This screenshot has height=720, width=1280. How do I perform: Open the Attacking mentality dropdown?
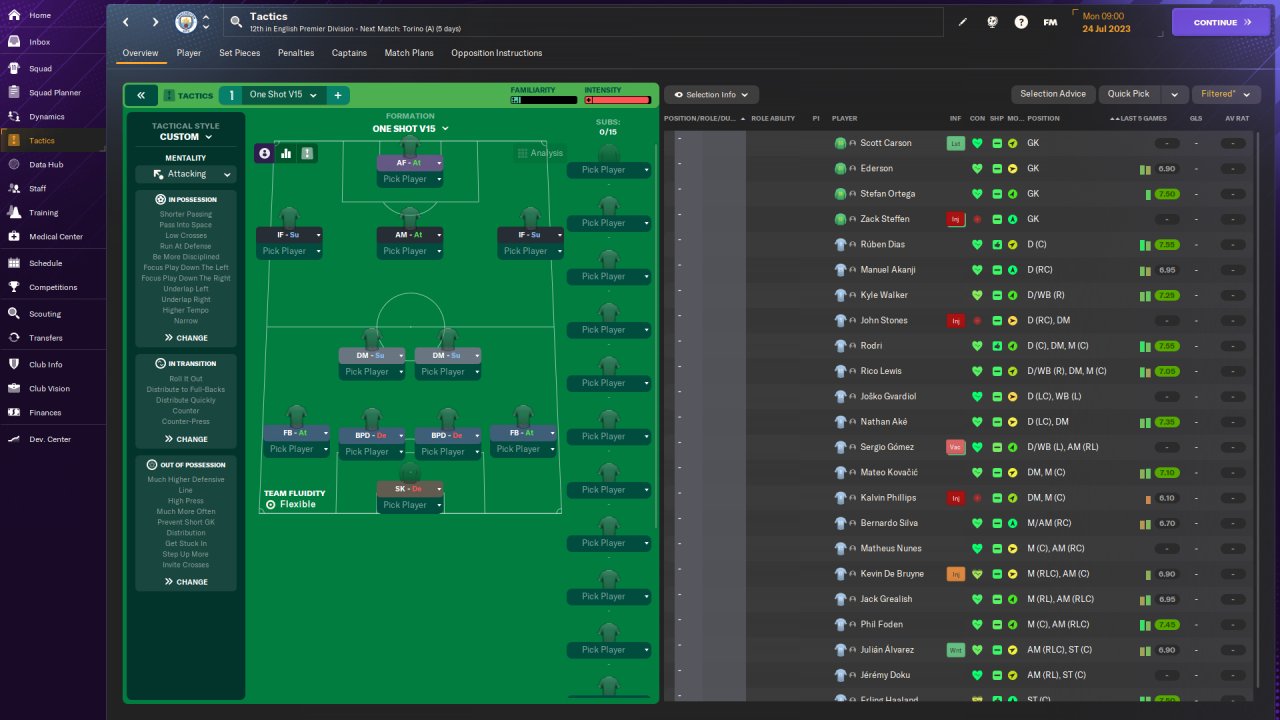click(186, 174)
